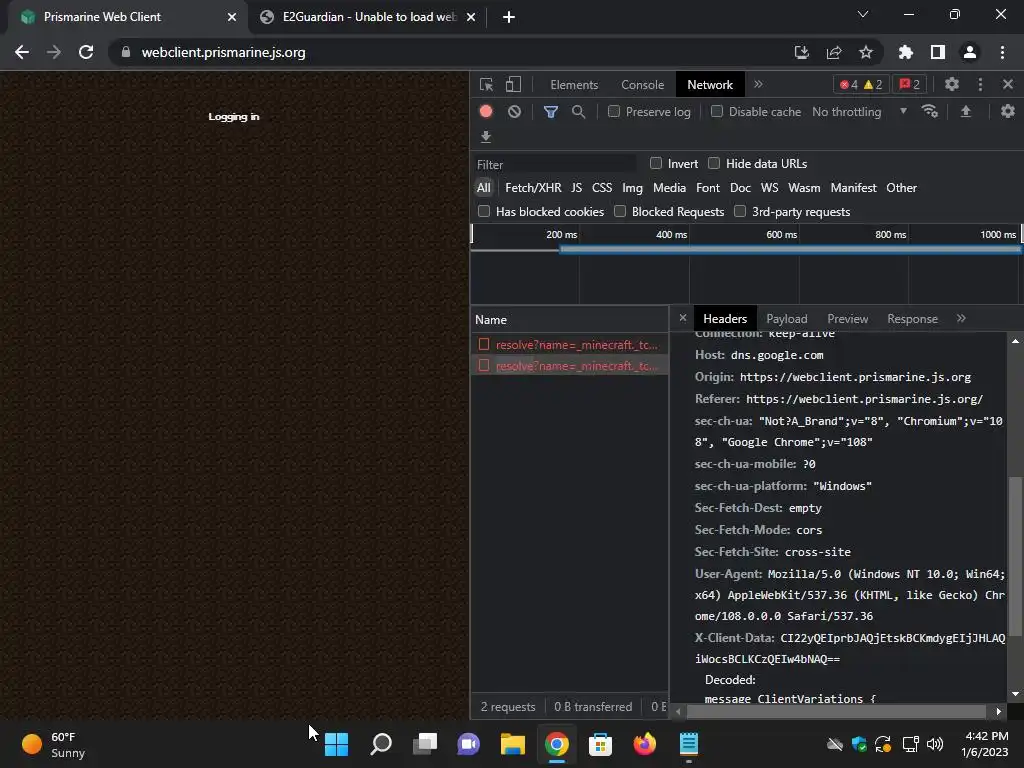1024x768 pixels.
Task: Open the Preview tab
Action: point(848,319)
